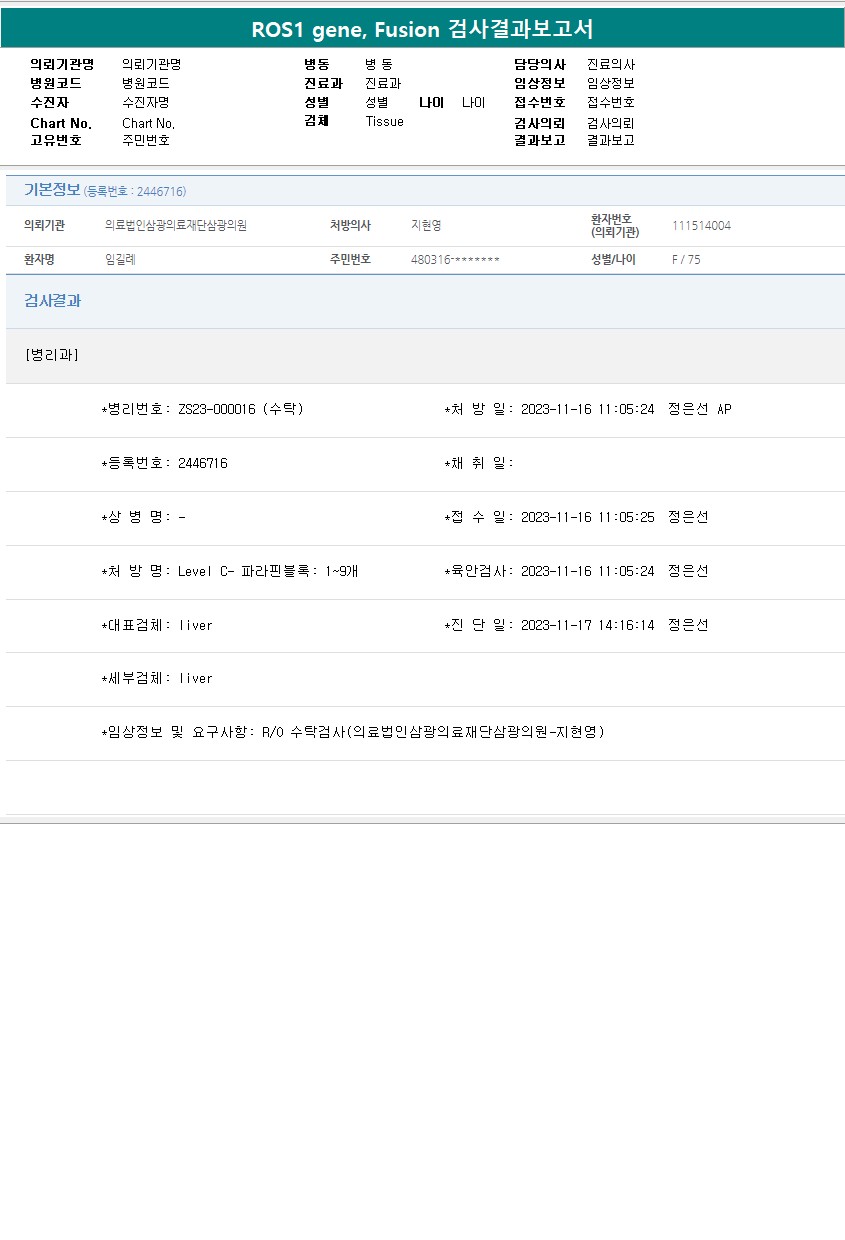Screen dimensions: 845x1240
Task: Click the 진단일 date 2023-11-17 14:16:14
Action: coord(587,625)
